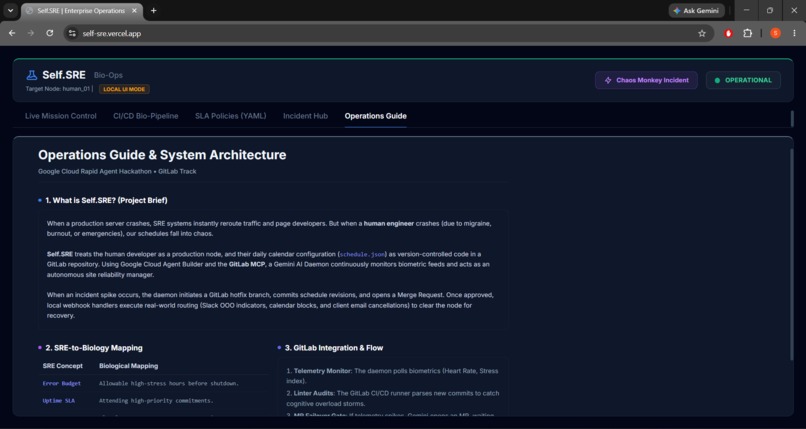This screenshot has width=806, height=429.
Task: Click heading 3. GitLab Integration & Flow
Action: pos(334,348)
